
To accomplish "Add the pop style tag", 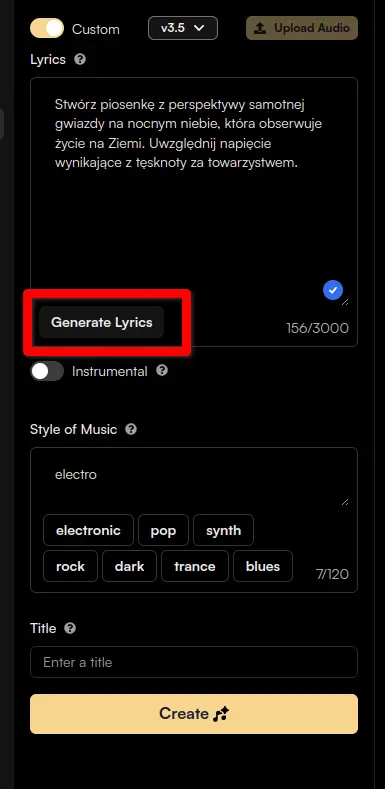I will [163, 530].
